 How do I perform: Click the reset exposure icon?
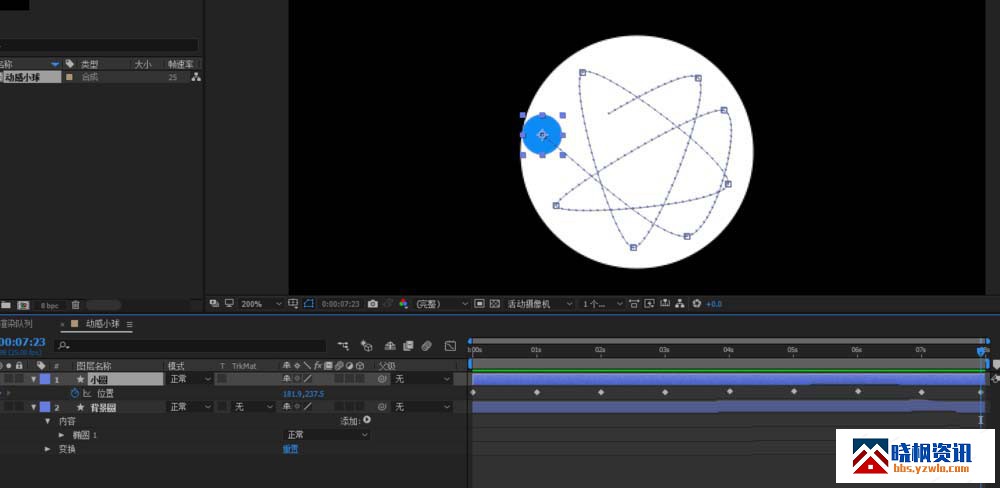(x=696, y=304)
